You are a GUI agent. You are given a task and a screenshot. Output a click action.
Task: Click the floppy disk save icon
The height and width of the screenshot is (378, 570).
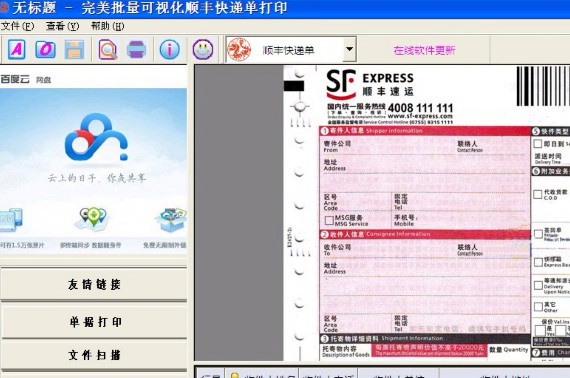tap(74, 49)
